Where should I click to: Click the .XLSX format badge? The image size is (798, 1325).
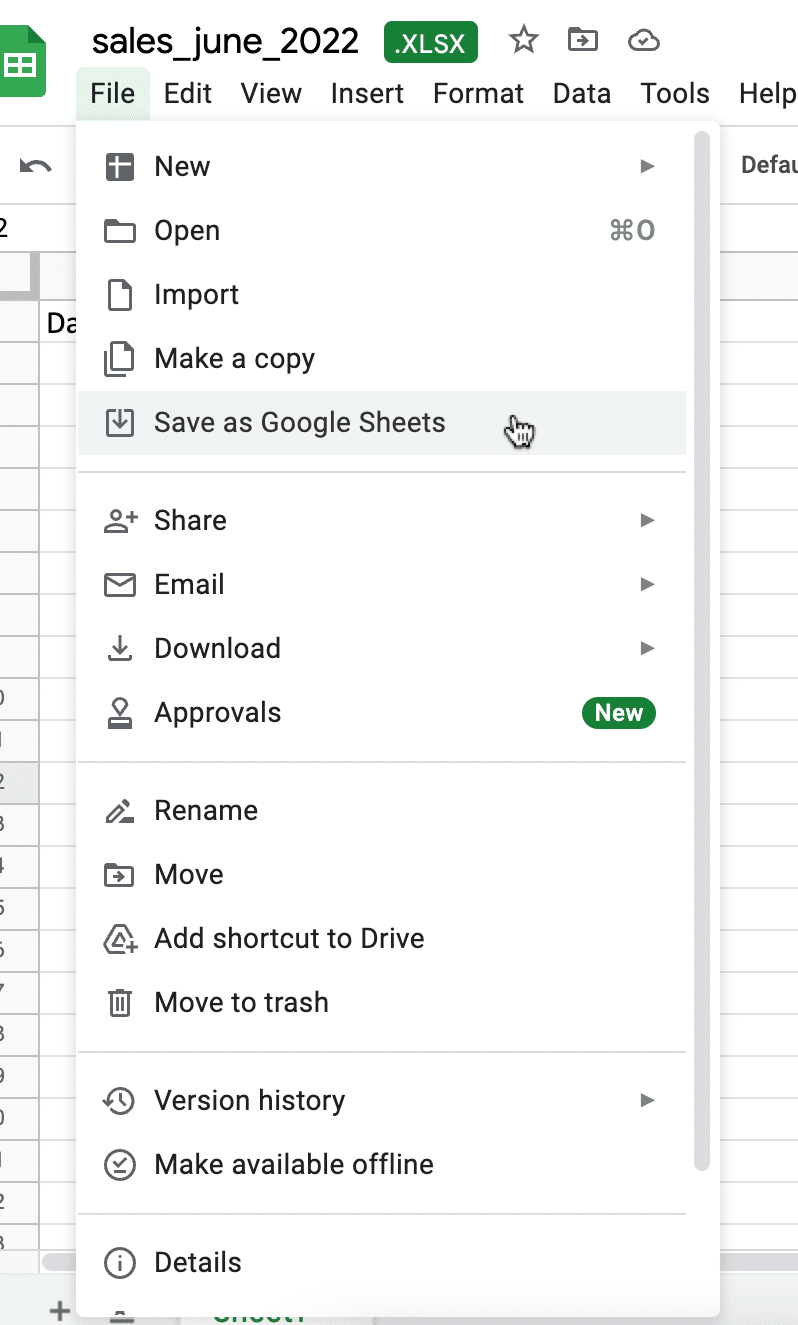(x=430, y=42)
